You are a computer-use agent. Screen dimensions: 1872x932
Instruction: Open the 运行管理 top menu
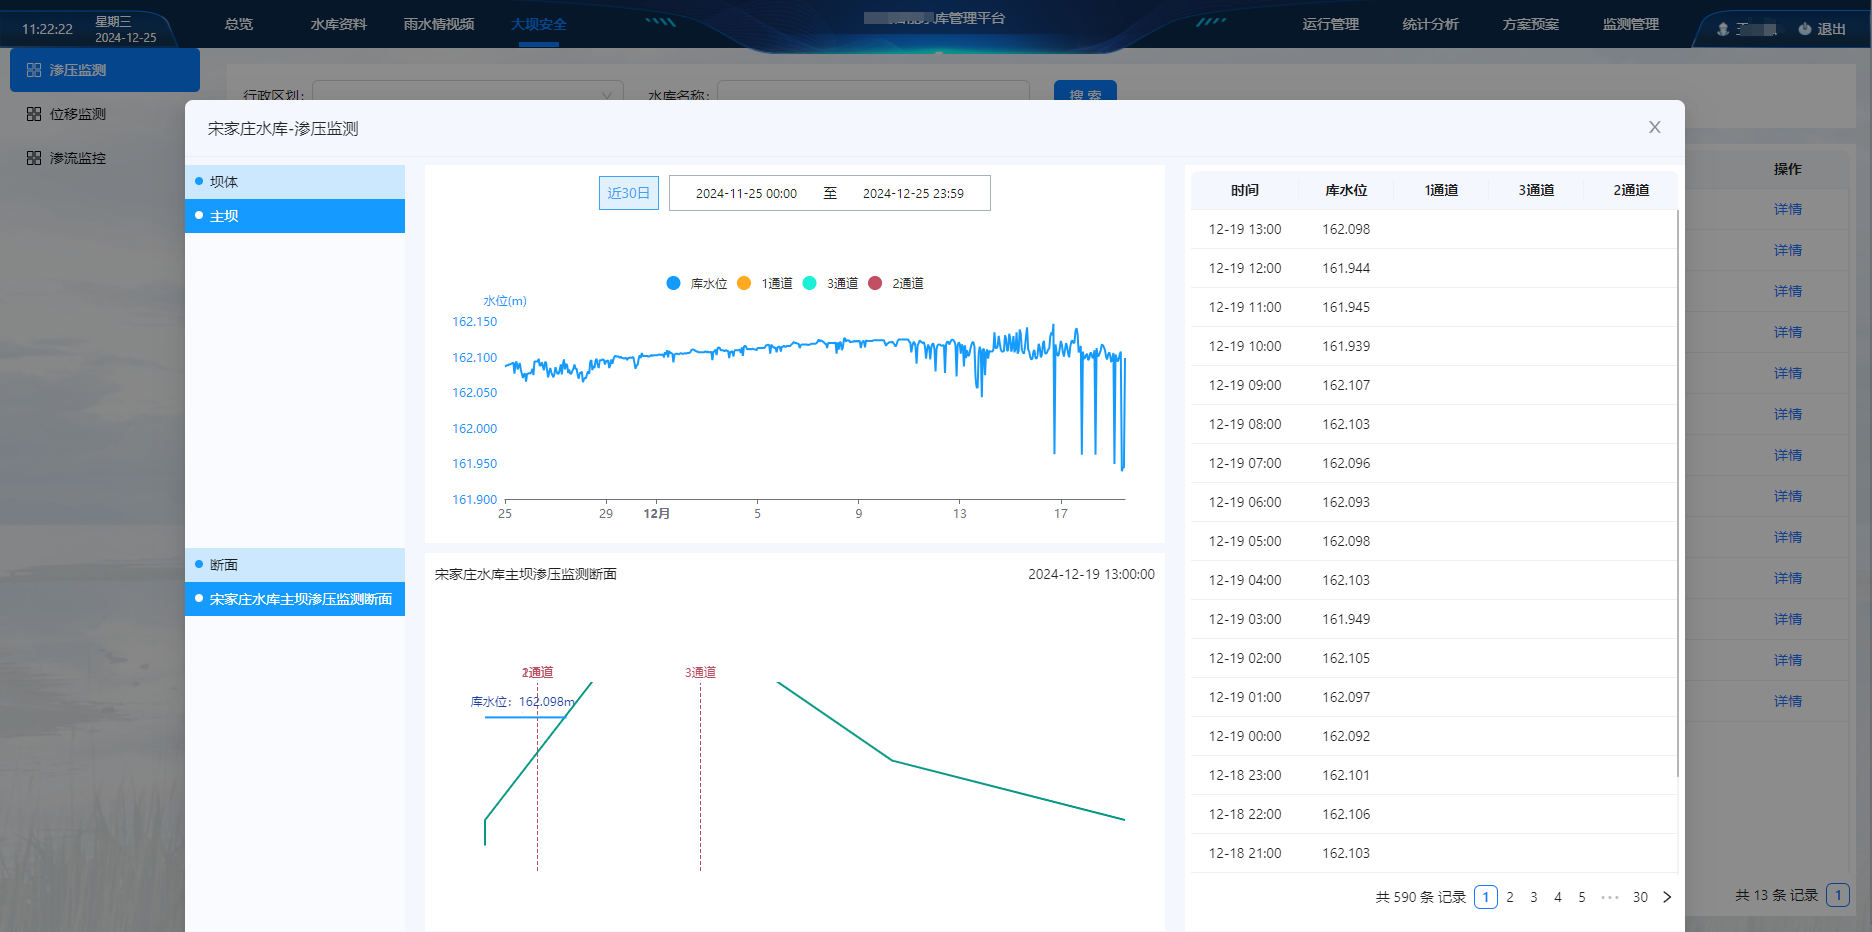tap(1330, 24)
